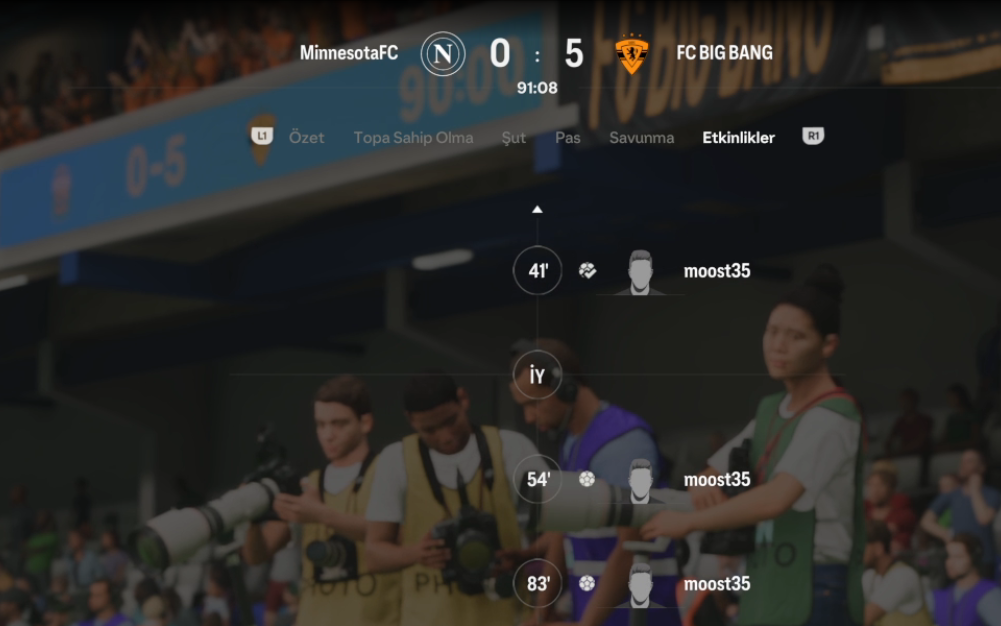Image resolution: width=1001 pixels, height=626 pixels.
Task: Click the goal ball icon at 83'
Action: pyautogui.click(x=587, y=583)
